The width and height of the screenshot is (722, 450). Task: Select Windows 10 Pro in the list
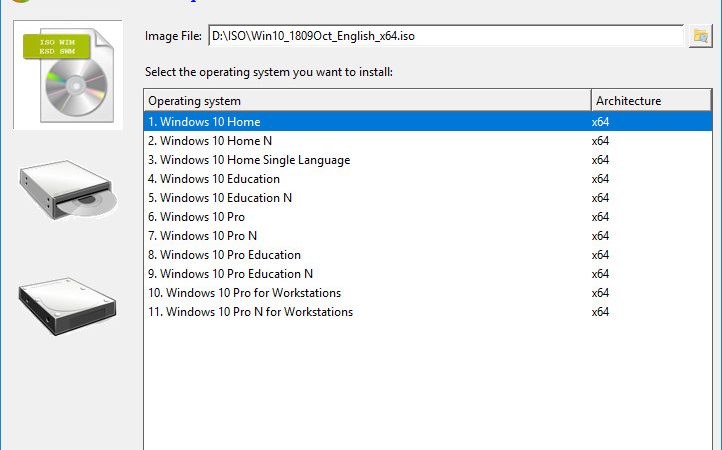click(x=428, y=216)
